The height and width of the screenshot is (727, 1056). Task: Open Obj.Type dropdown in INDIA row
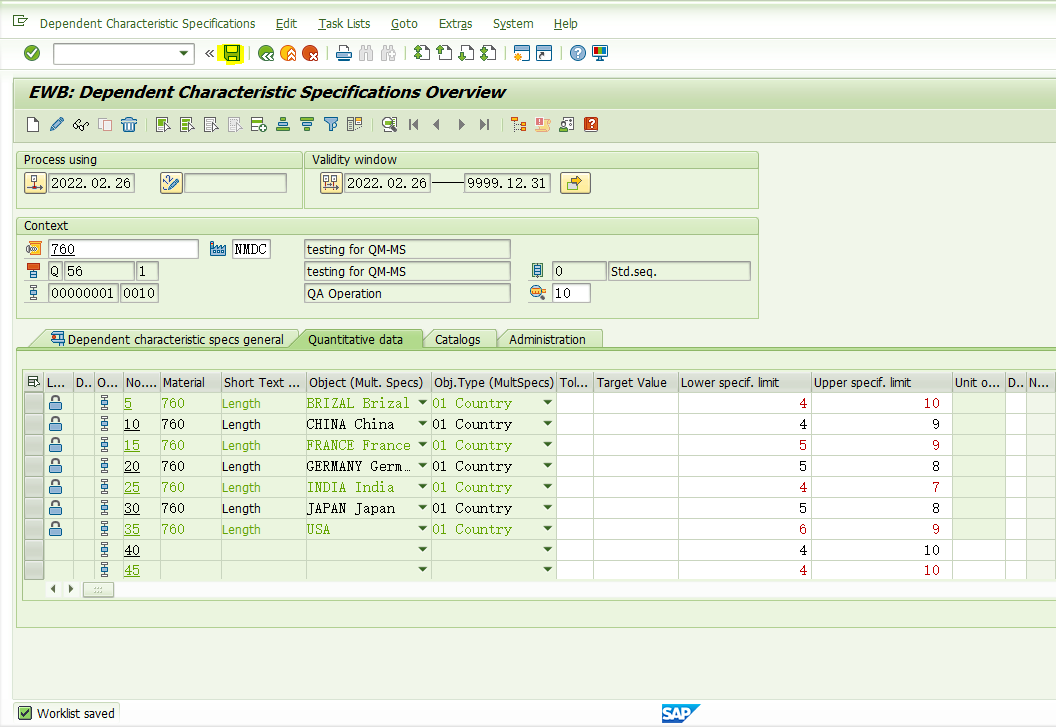tap(548, 487)
